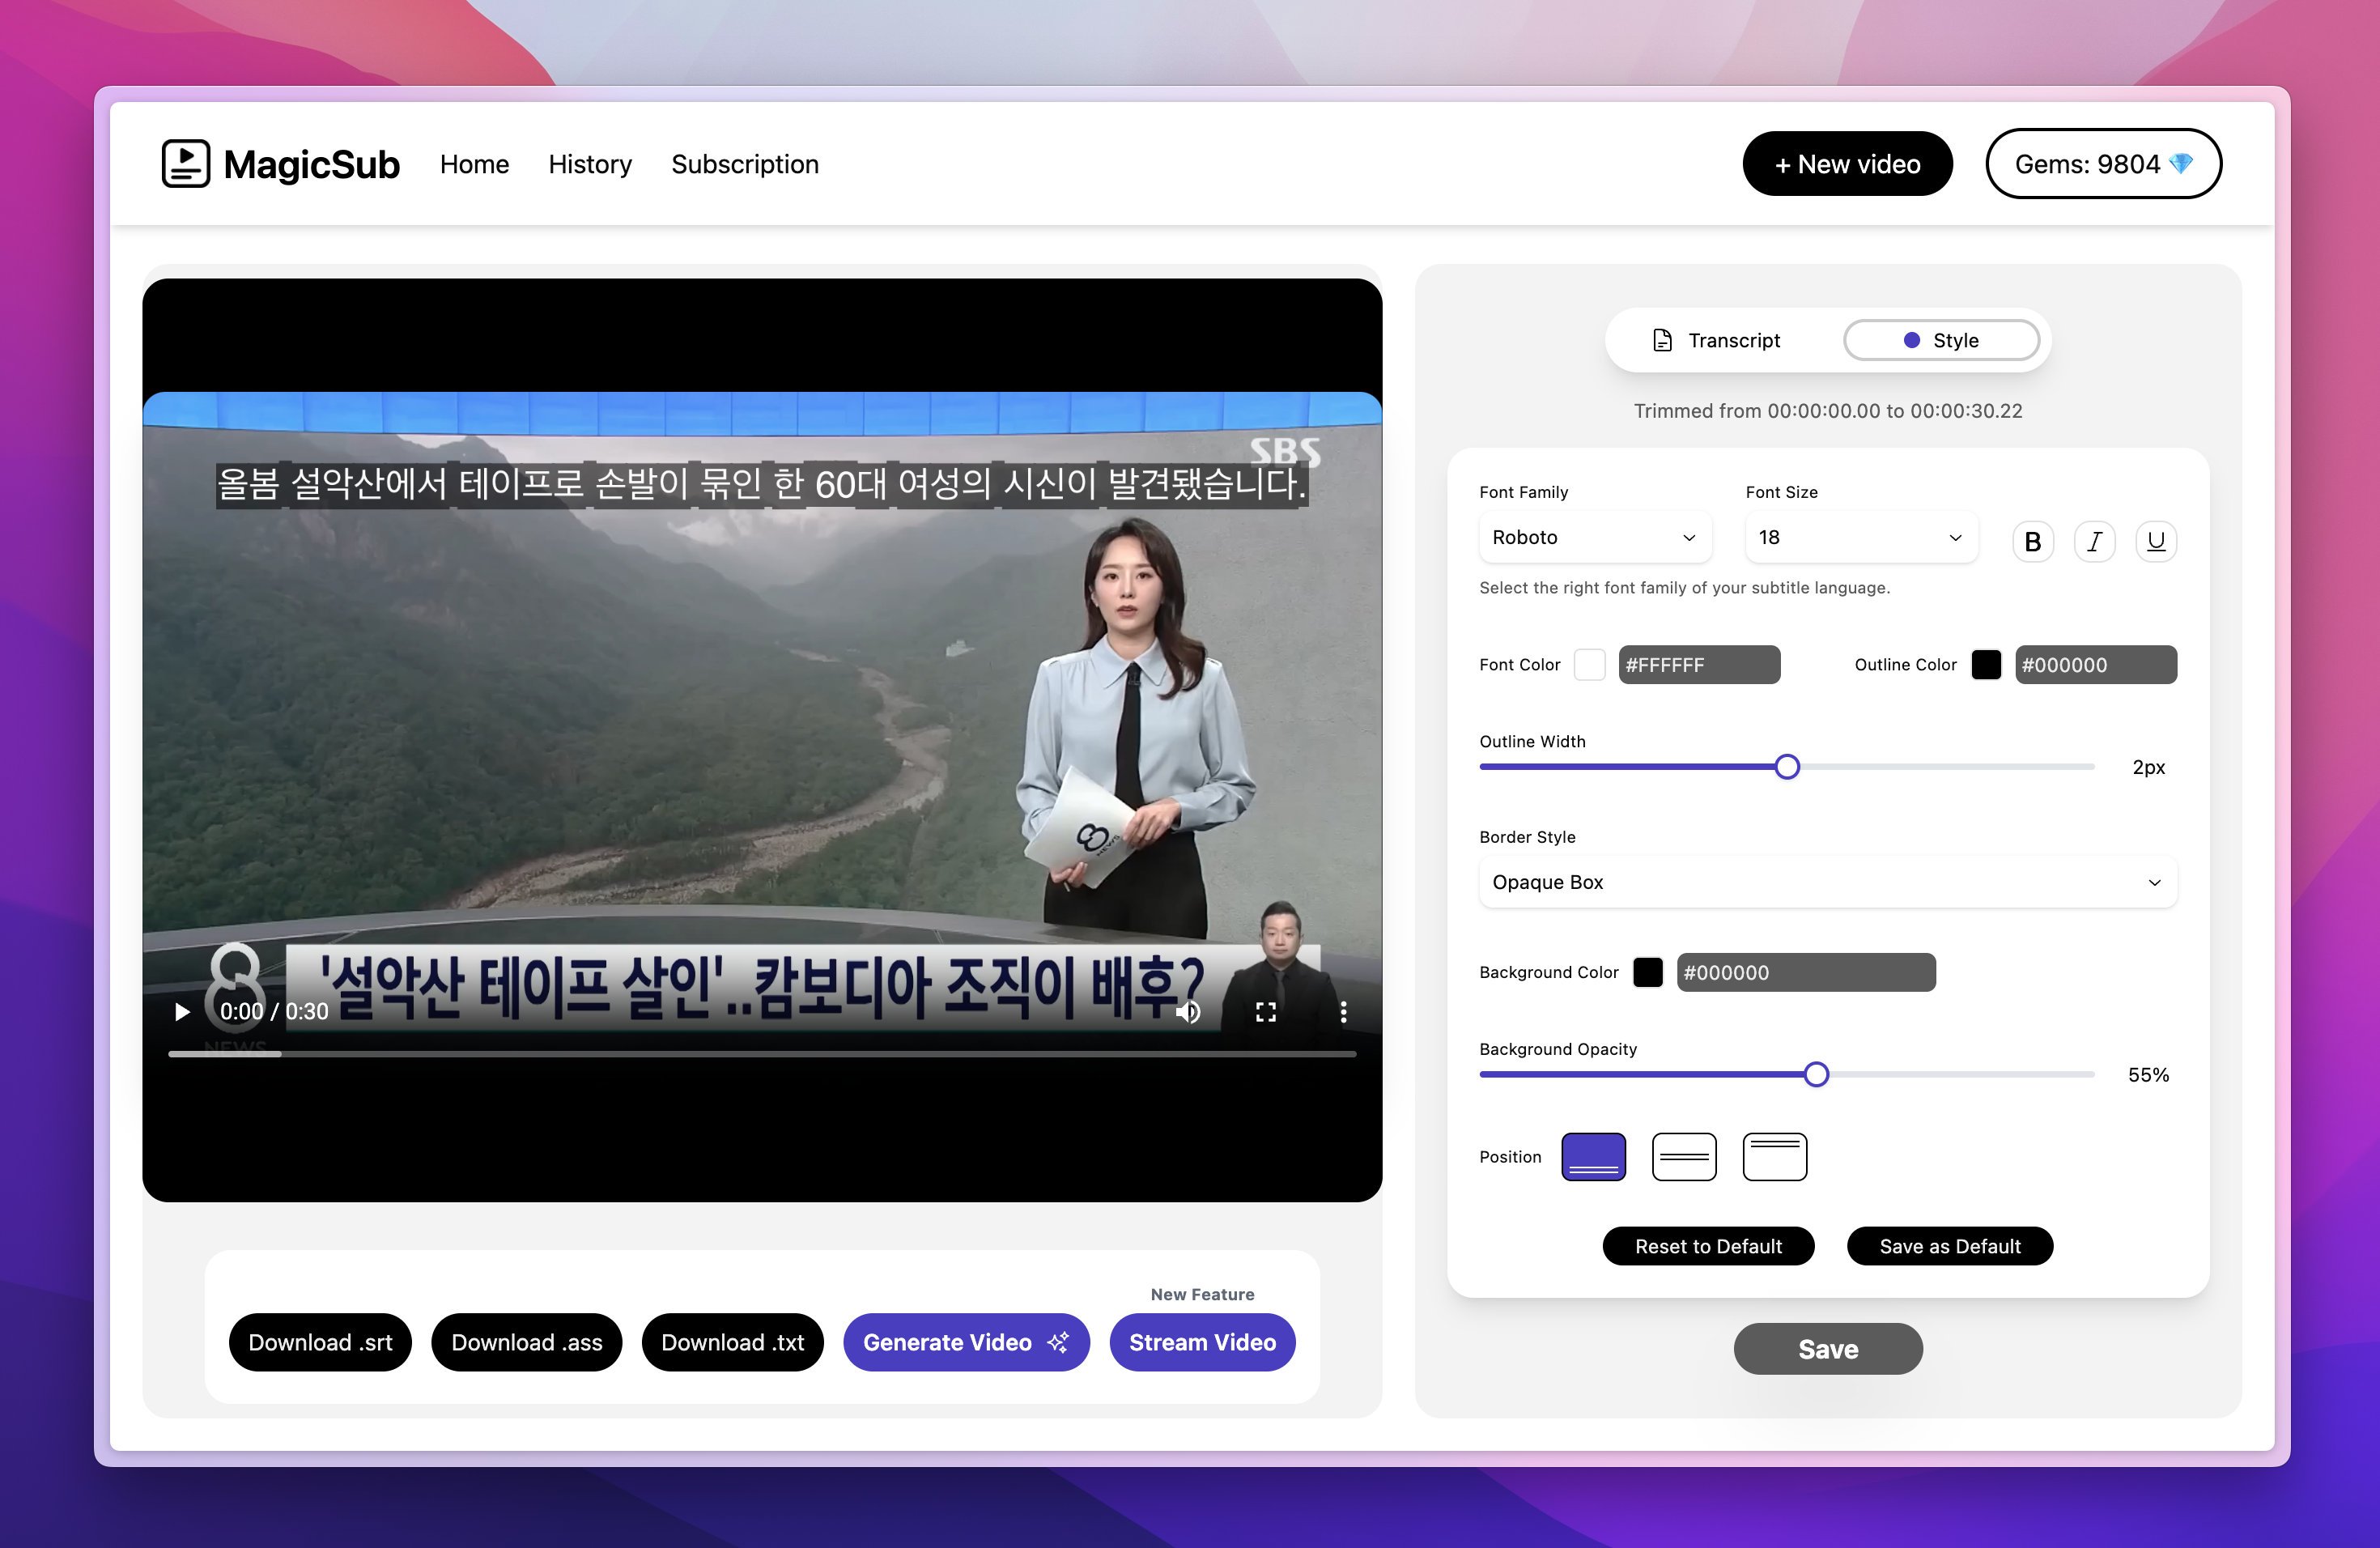The image size is (2380, 1548).
Task: Apply bold formatting to subtitles
Action: 2033,541
